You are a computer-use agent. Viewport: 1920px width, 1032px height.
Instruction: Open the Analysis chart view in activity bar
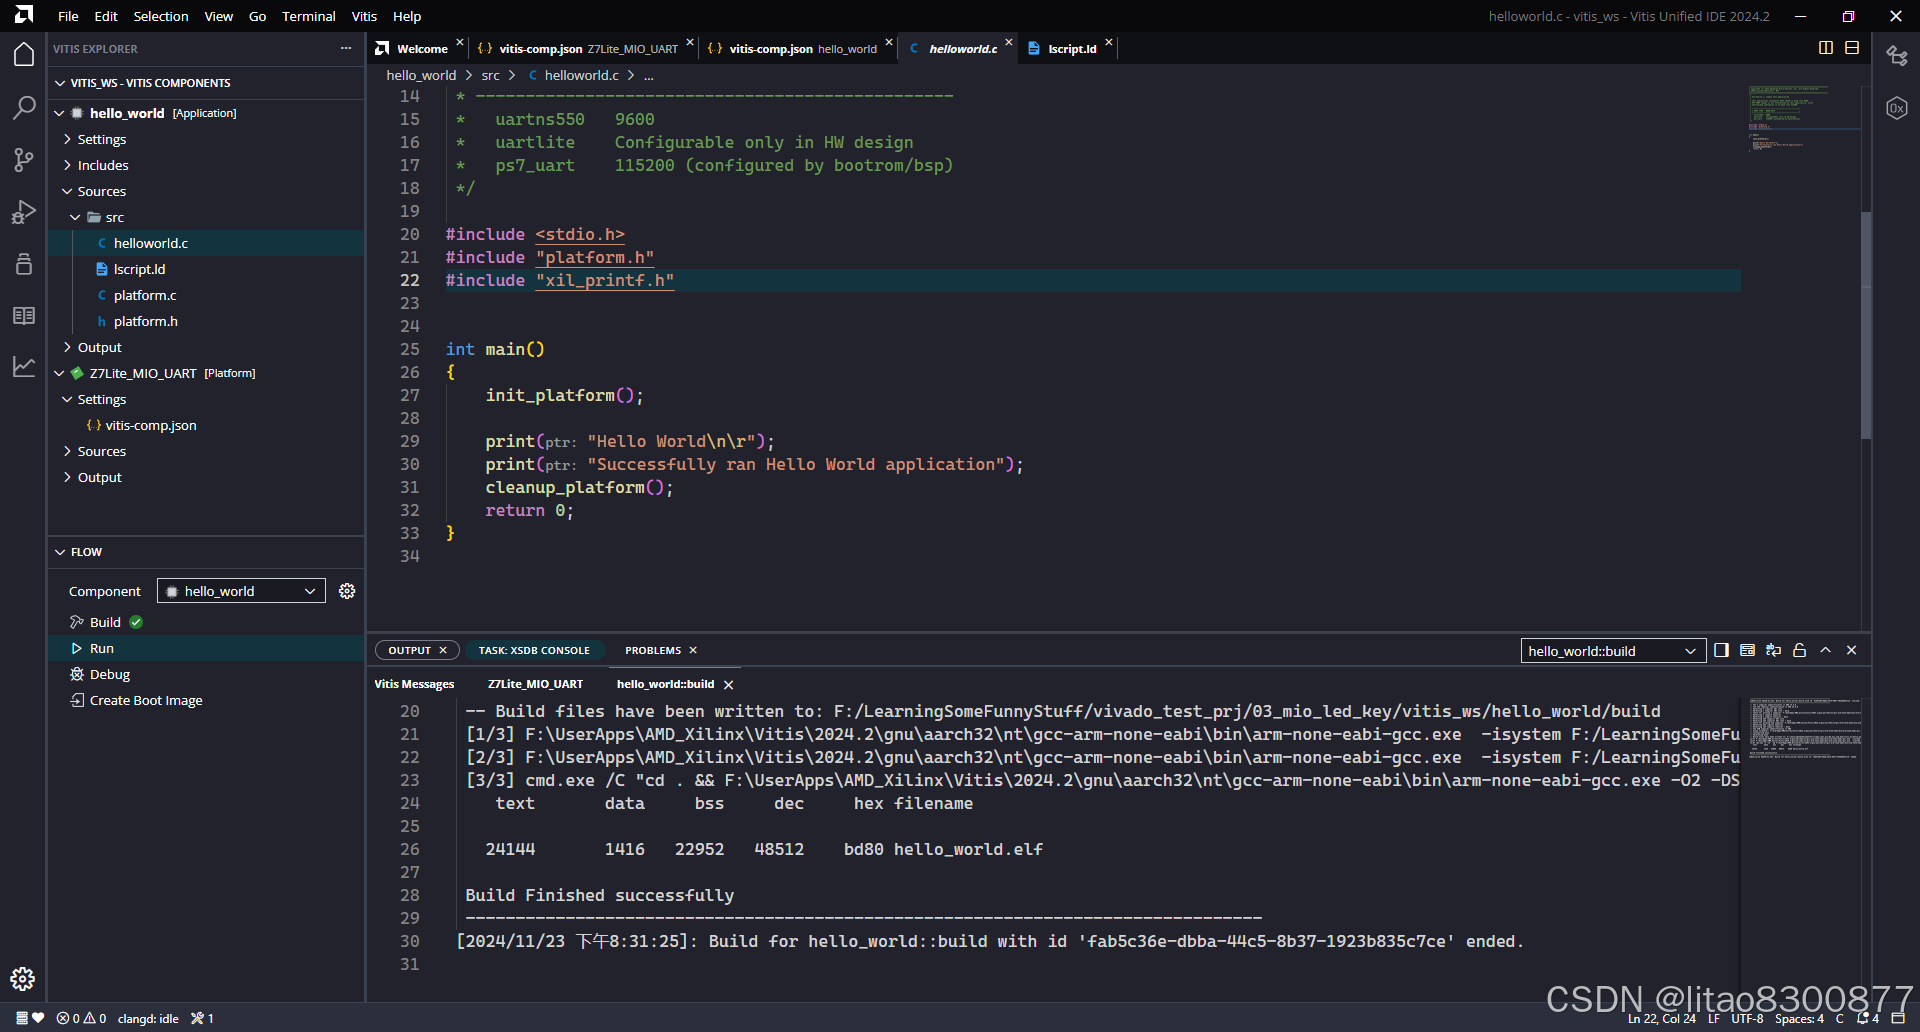pyautogui.click(x=24, y=367)
